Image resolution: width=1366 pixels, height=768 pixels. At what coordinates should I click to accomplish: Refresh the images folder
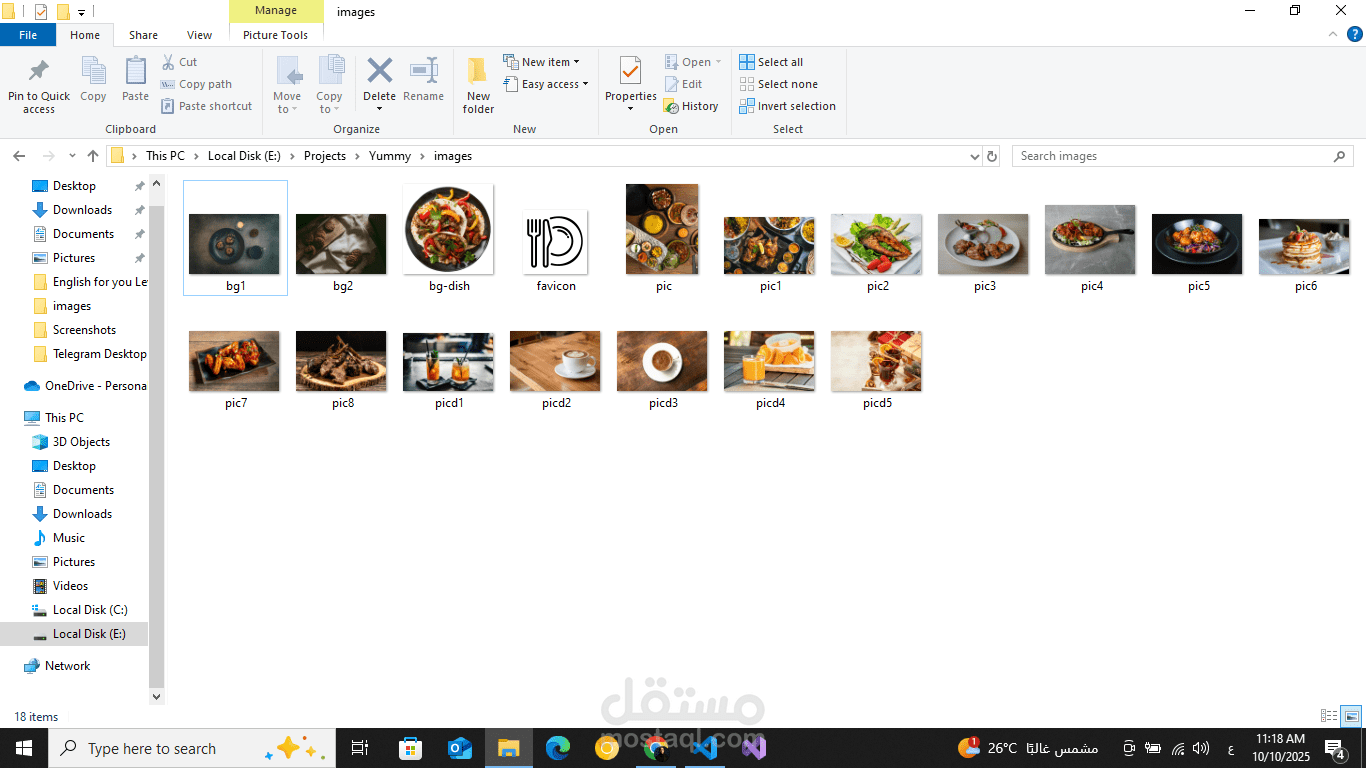tap(992, 156)
